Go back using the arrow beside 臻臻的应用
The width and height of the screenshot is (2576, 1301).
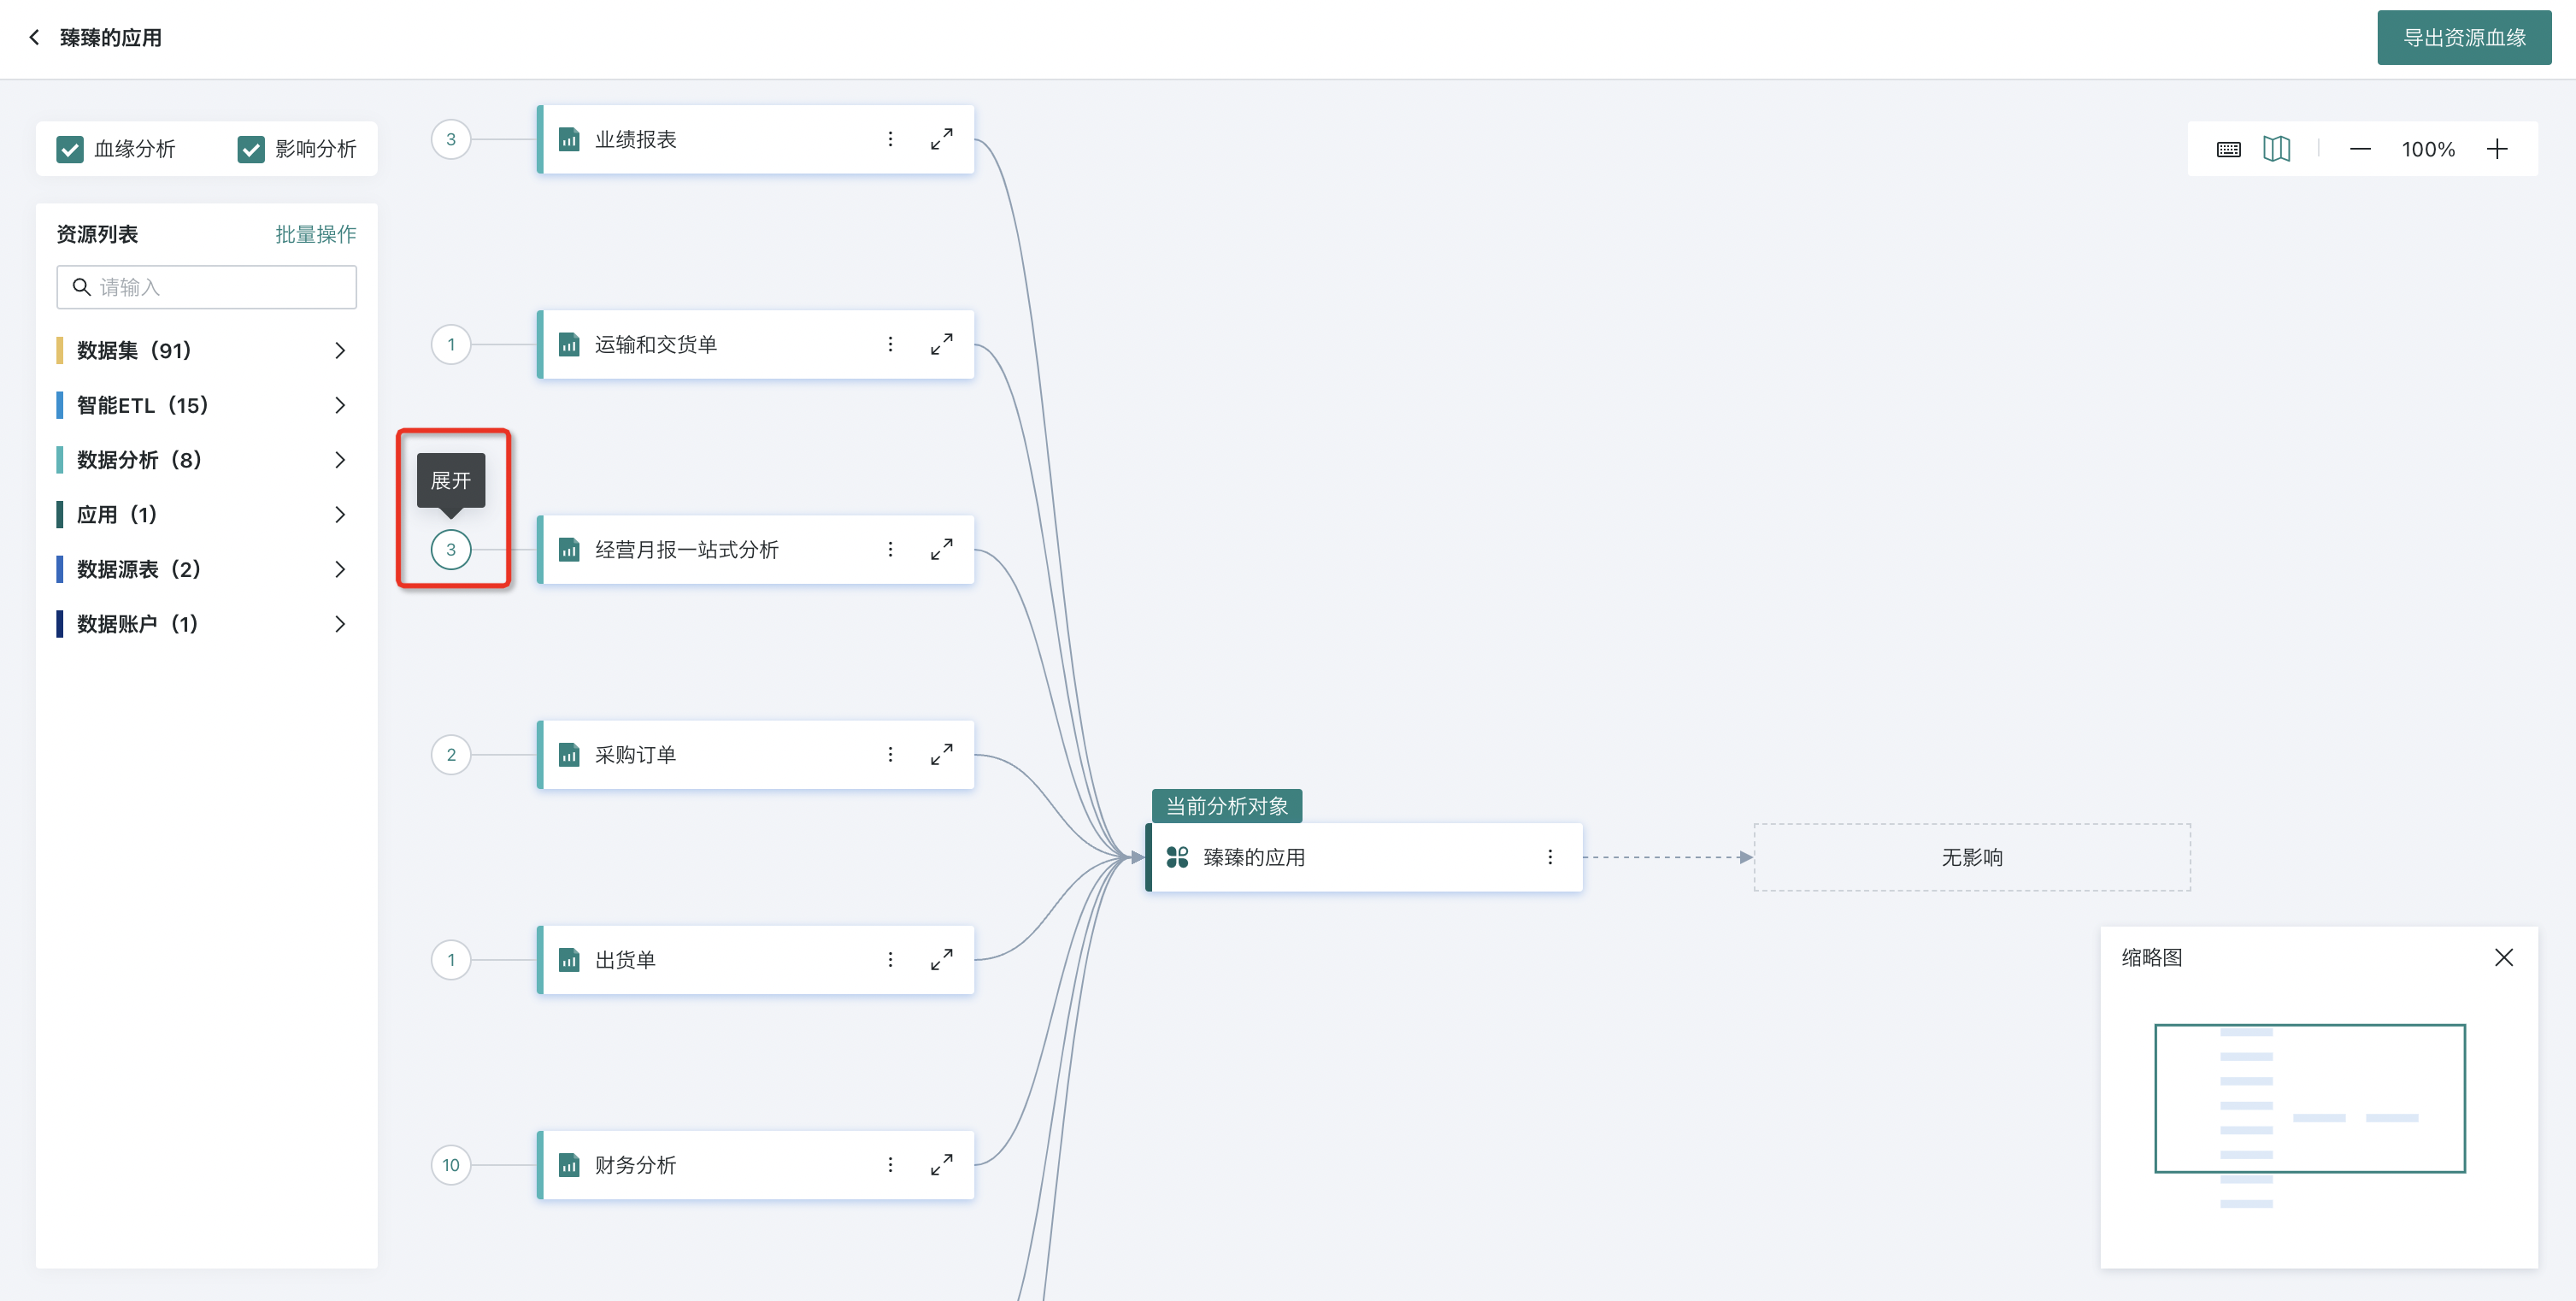pyautogui.click(x=35, y=37)
